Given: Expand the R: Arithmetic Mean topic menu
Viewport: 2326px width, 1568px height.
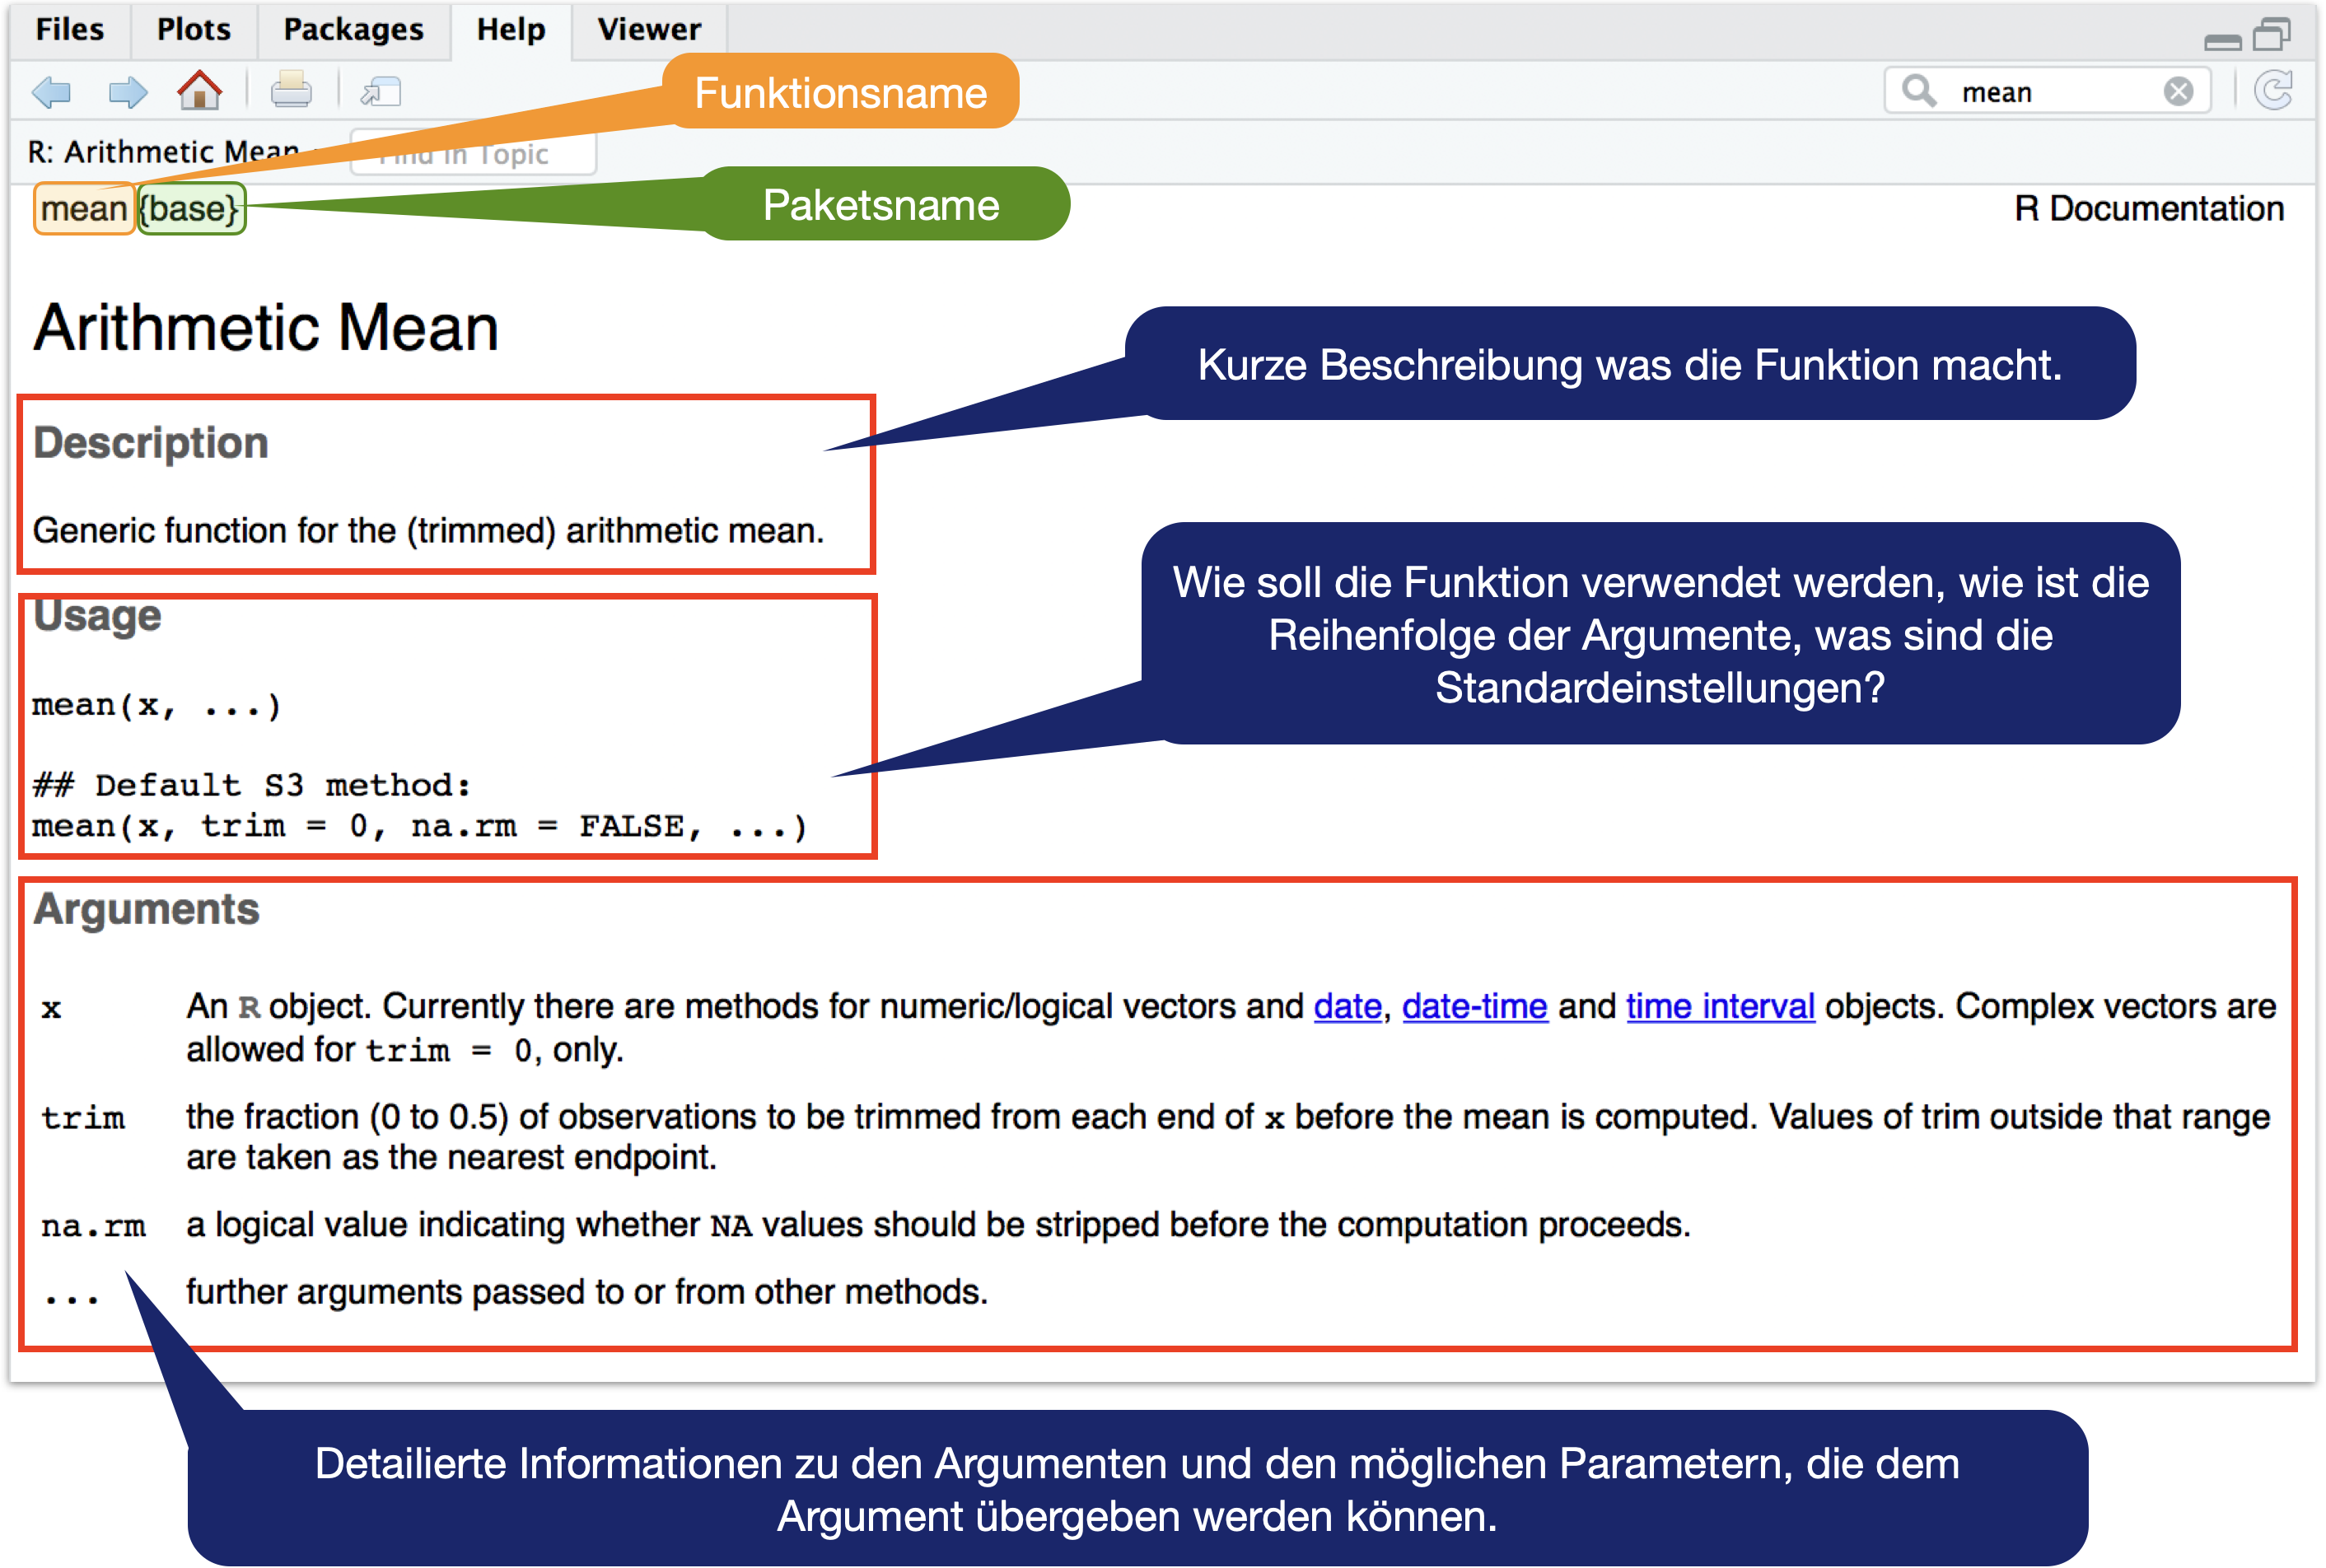Looking at the screenshot, I should point(165,152).
